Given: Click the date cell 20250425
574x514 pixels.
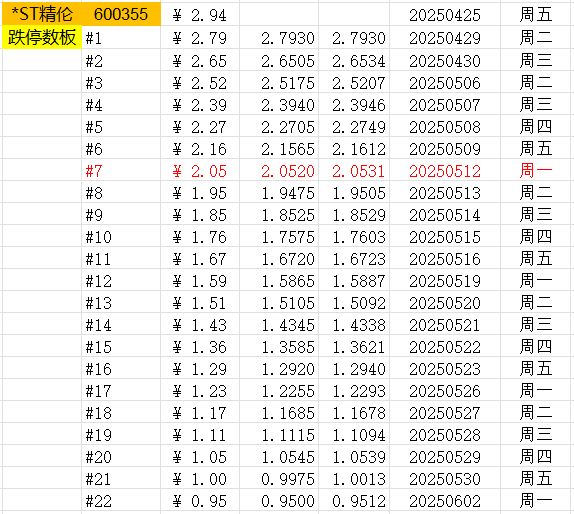Looking at the screenshot, I should (445, 15).
